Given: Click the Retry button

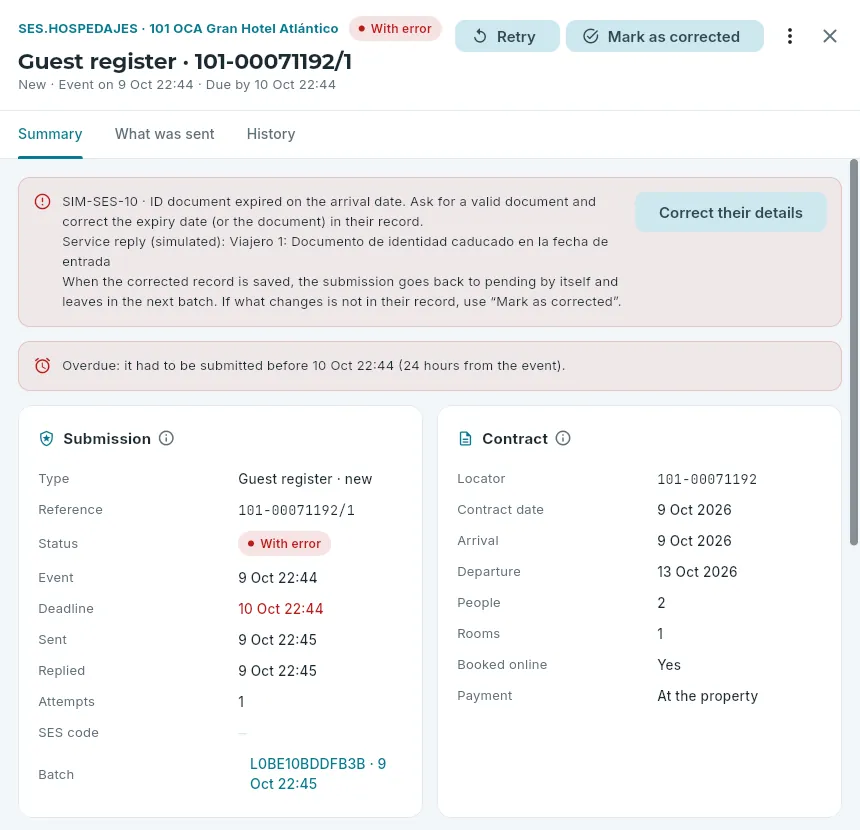Looking at the screenshot, I should (x=507, y=36).
